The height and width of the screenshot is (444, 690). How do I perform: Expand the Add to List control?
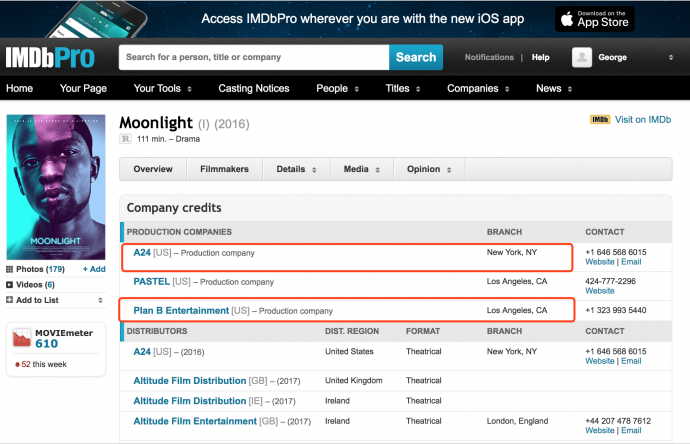[x=99, y=300]
